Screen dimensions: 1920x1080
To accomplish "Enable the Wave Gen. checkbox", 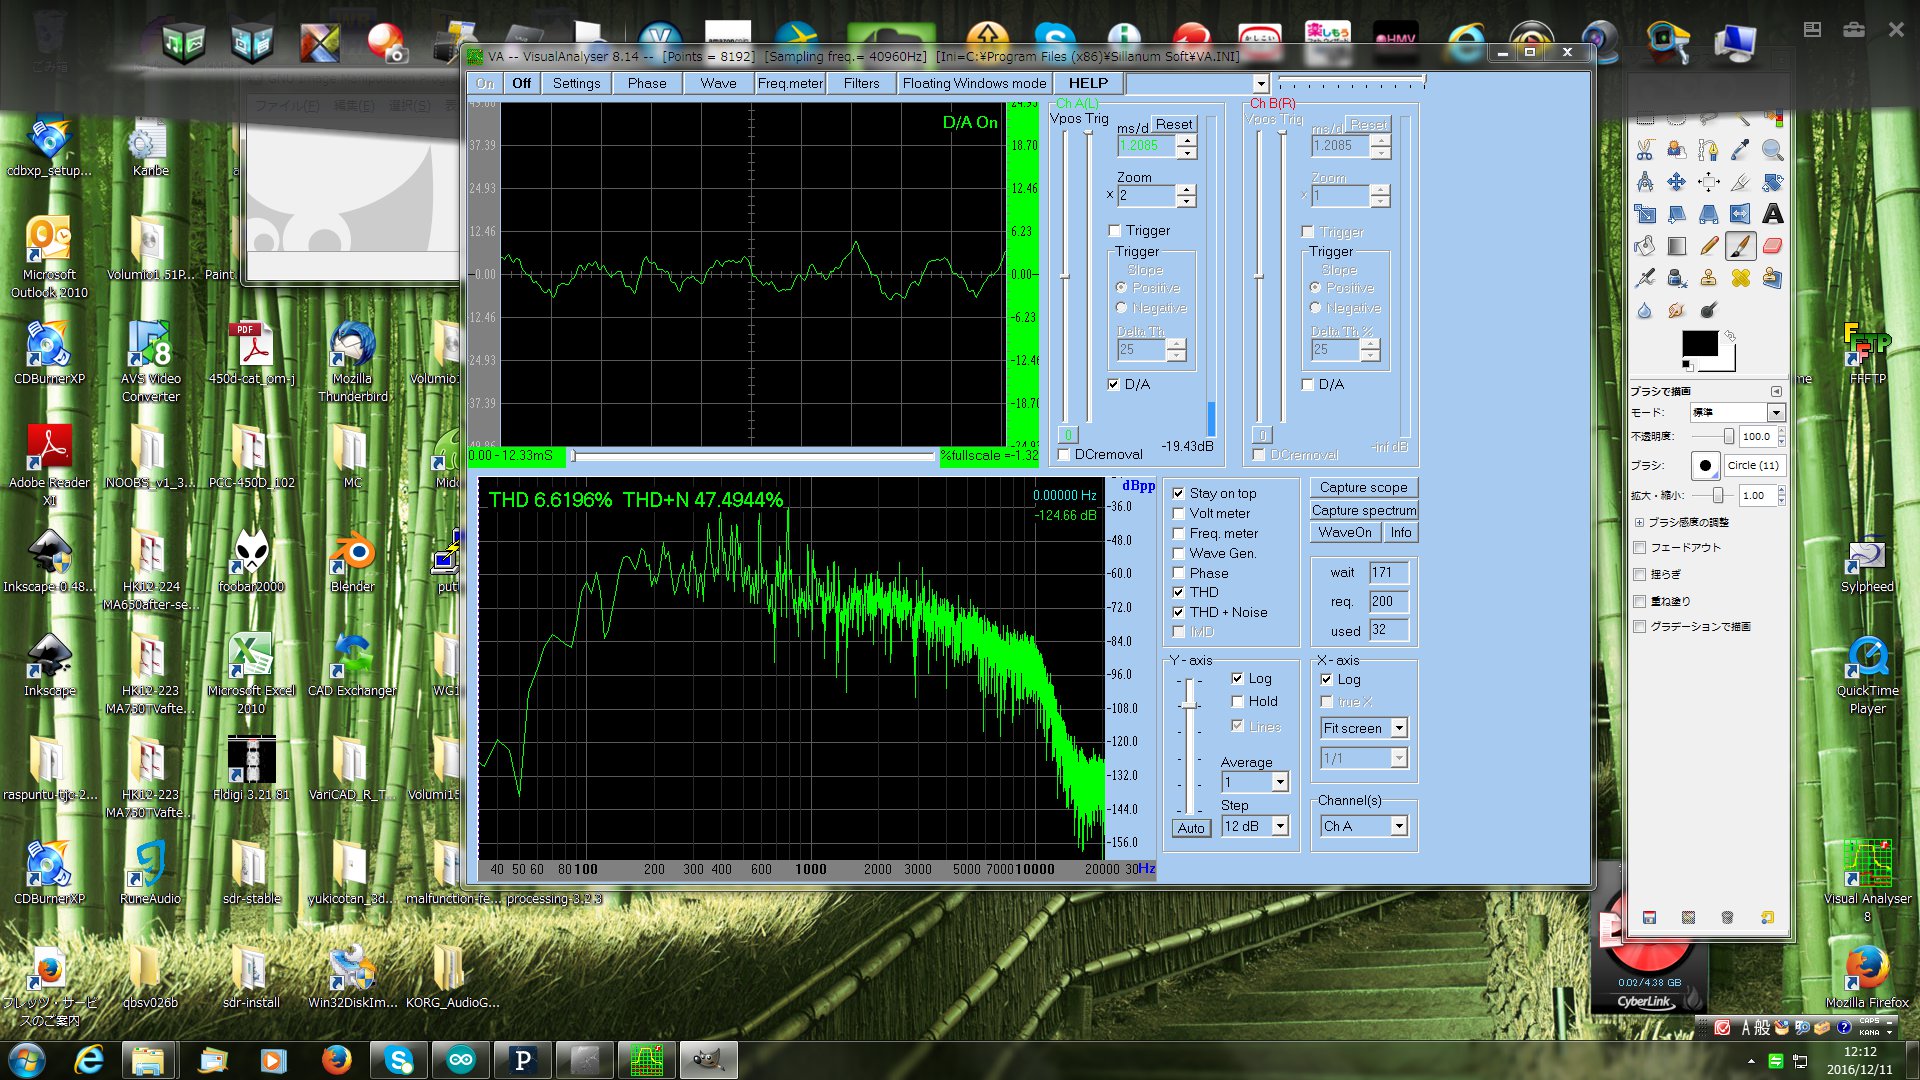I will click(1179, 553).
